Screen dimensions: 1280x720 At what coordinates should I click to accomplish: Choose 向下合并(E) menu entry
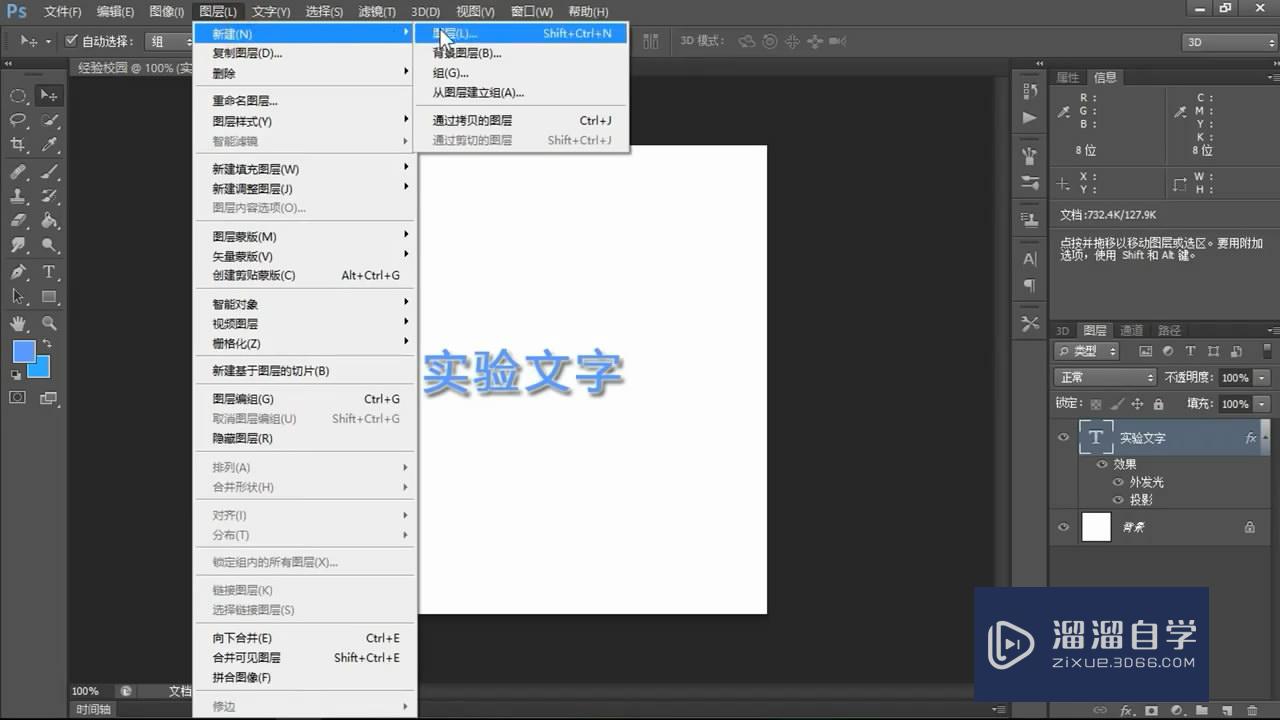[x=304, y=638]
